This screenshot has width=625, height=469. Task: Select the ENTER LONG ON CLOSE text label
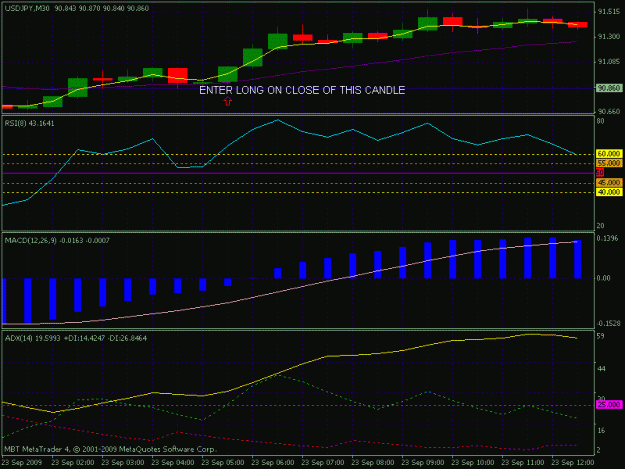302,90
